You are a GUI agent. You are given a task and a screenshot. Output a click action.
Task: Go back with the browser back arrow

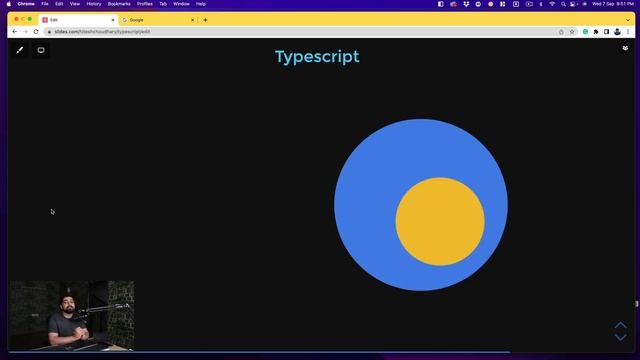[15, 31]
